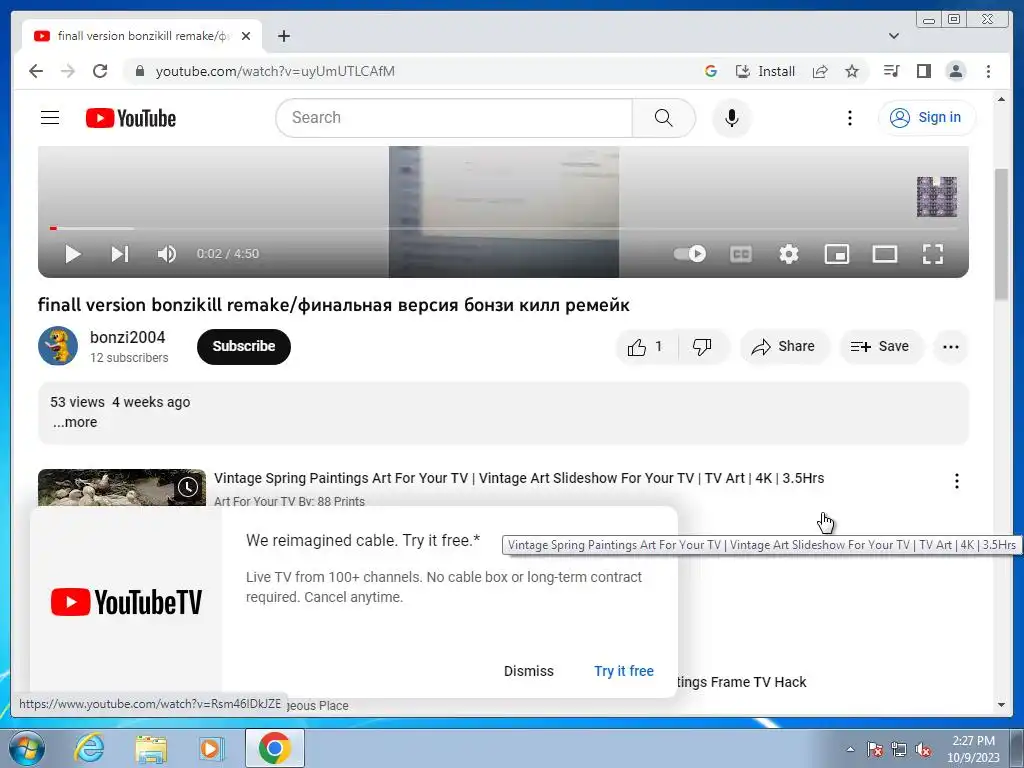
Task: Open the taskbar clock
Action: click(x=973, y=749)
